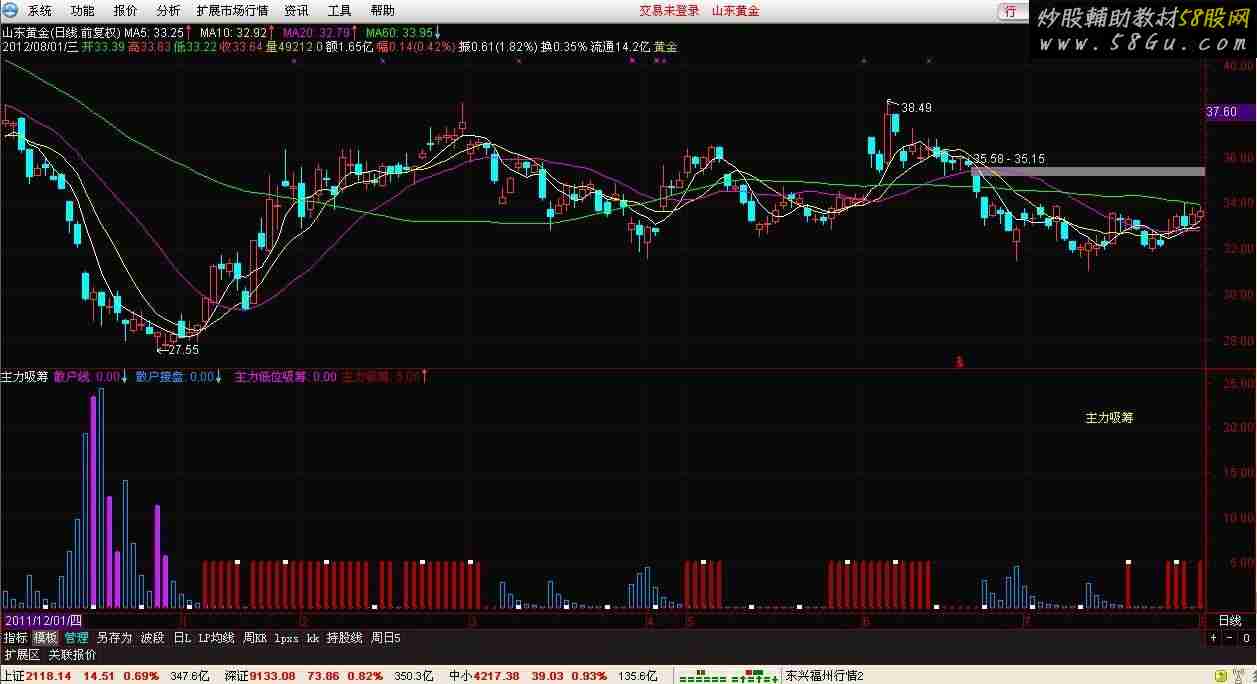Click the 行 button in title bar
The height and width of the screenshot is (684, 1257).
(1012, 11)
